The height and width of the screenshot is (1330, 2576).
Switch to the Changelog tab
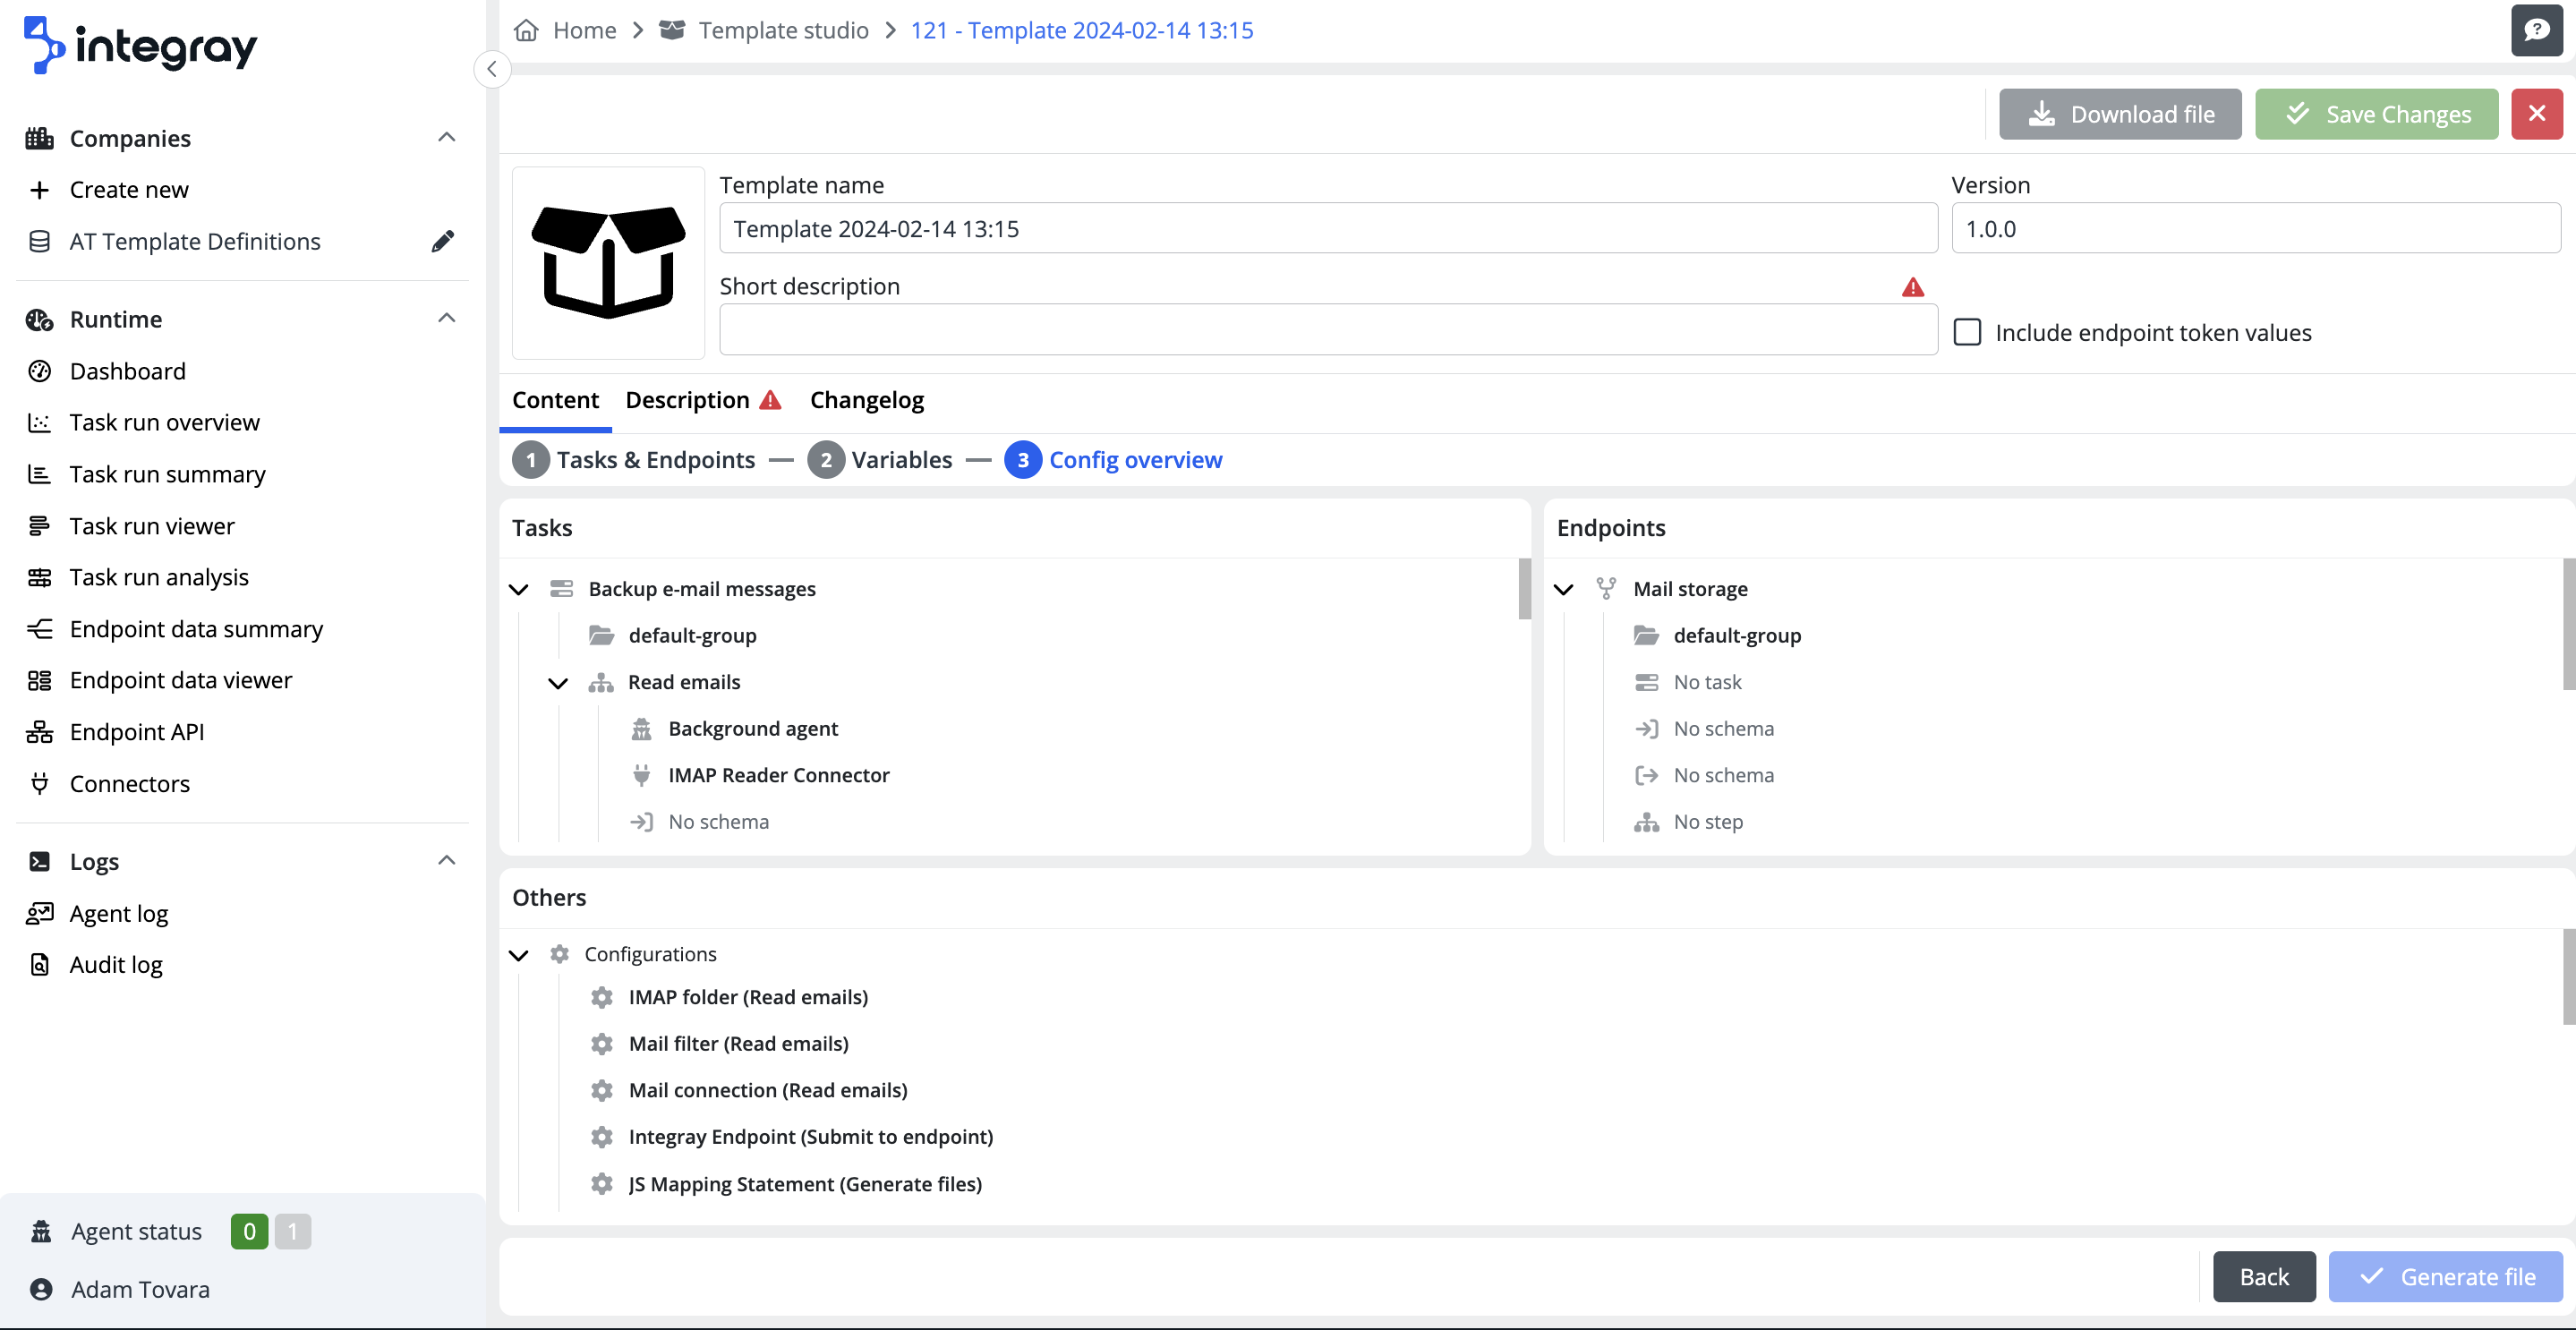tap(866, 400)
